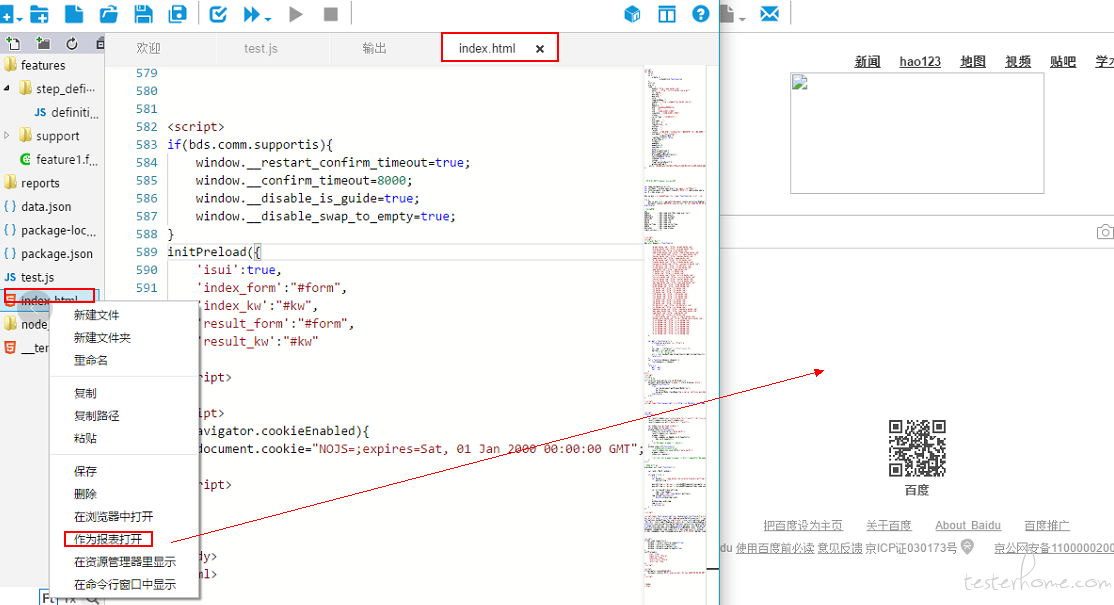Viewport: 1114px width, 605px height.
Task: Click the new file toolbar icon
Action: 74,13
